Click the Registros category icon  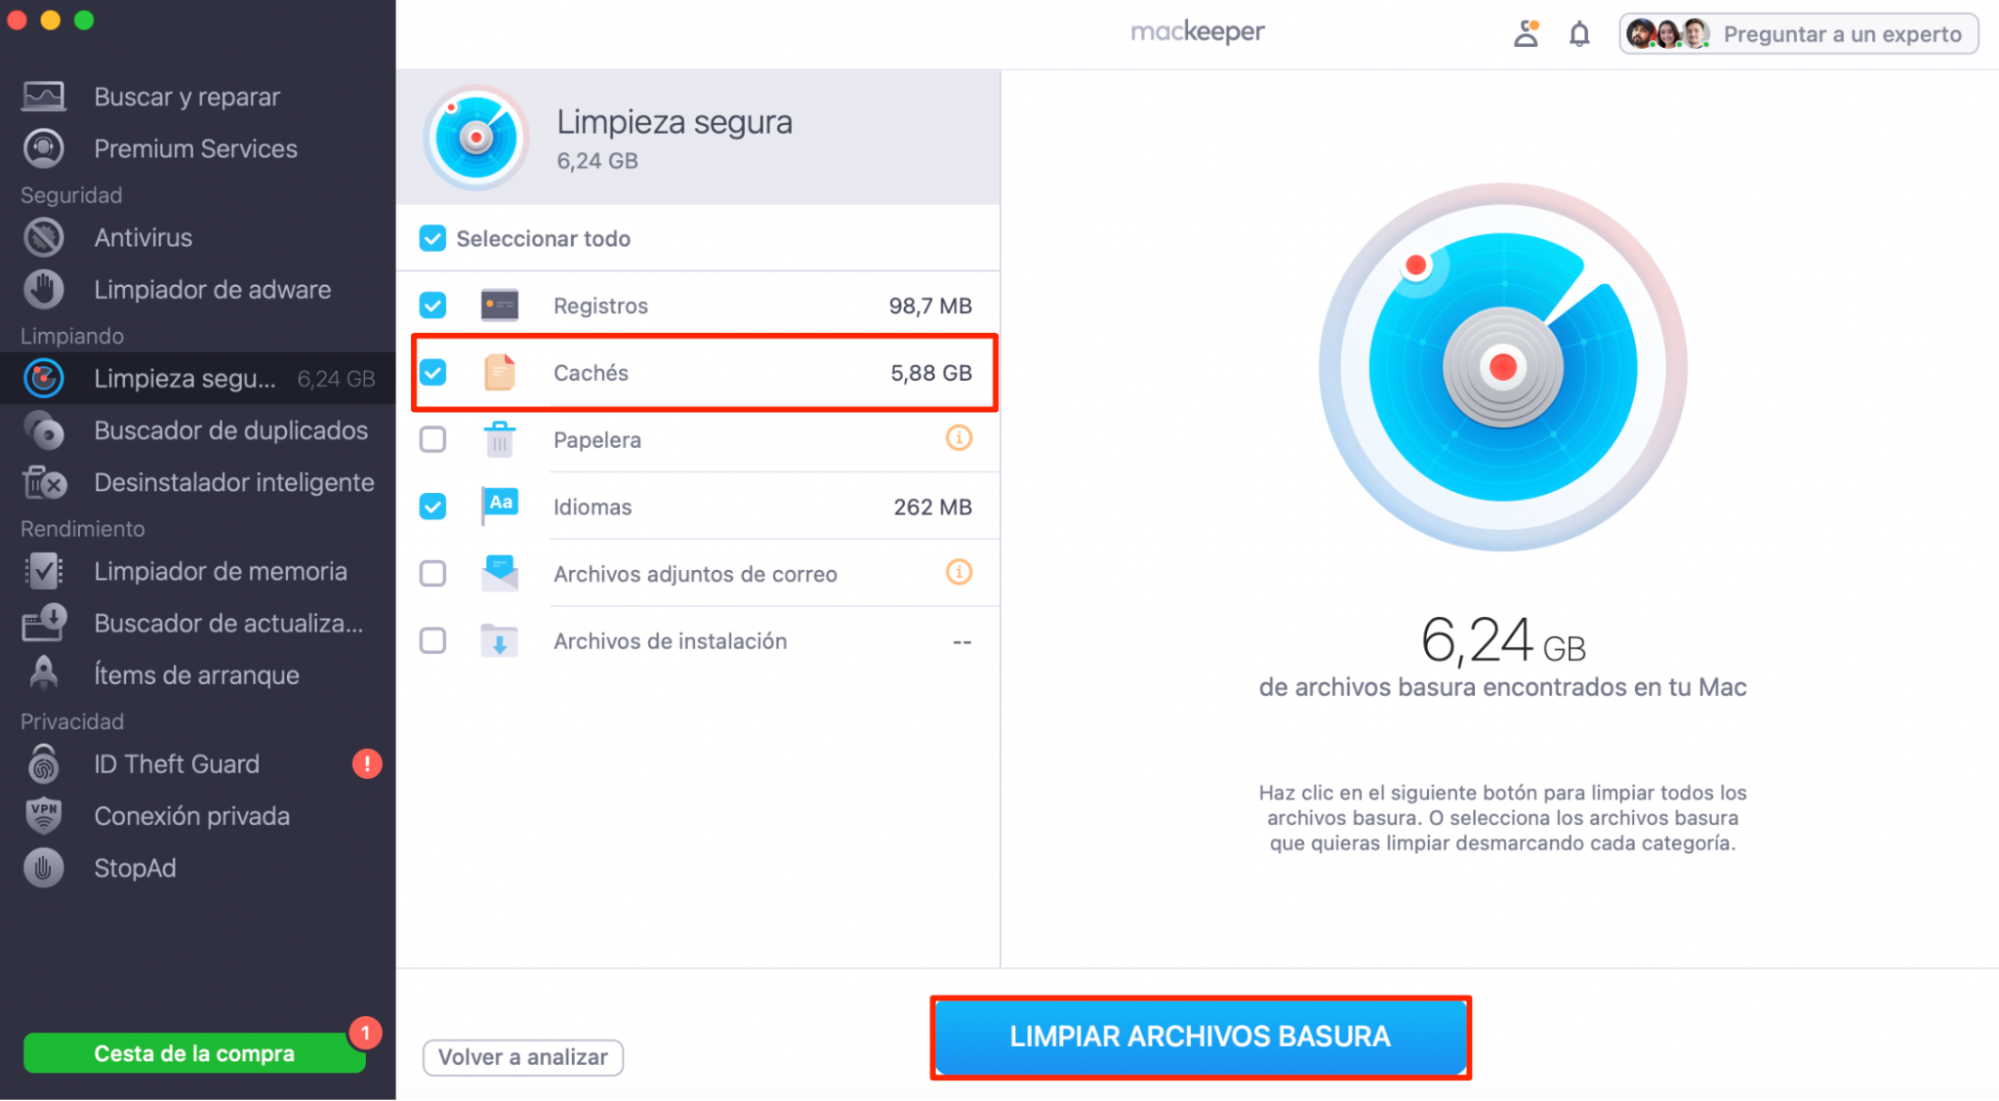click(x=499, y=305)
